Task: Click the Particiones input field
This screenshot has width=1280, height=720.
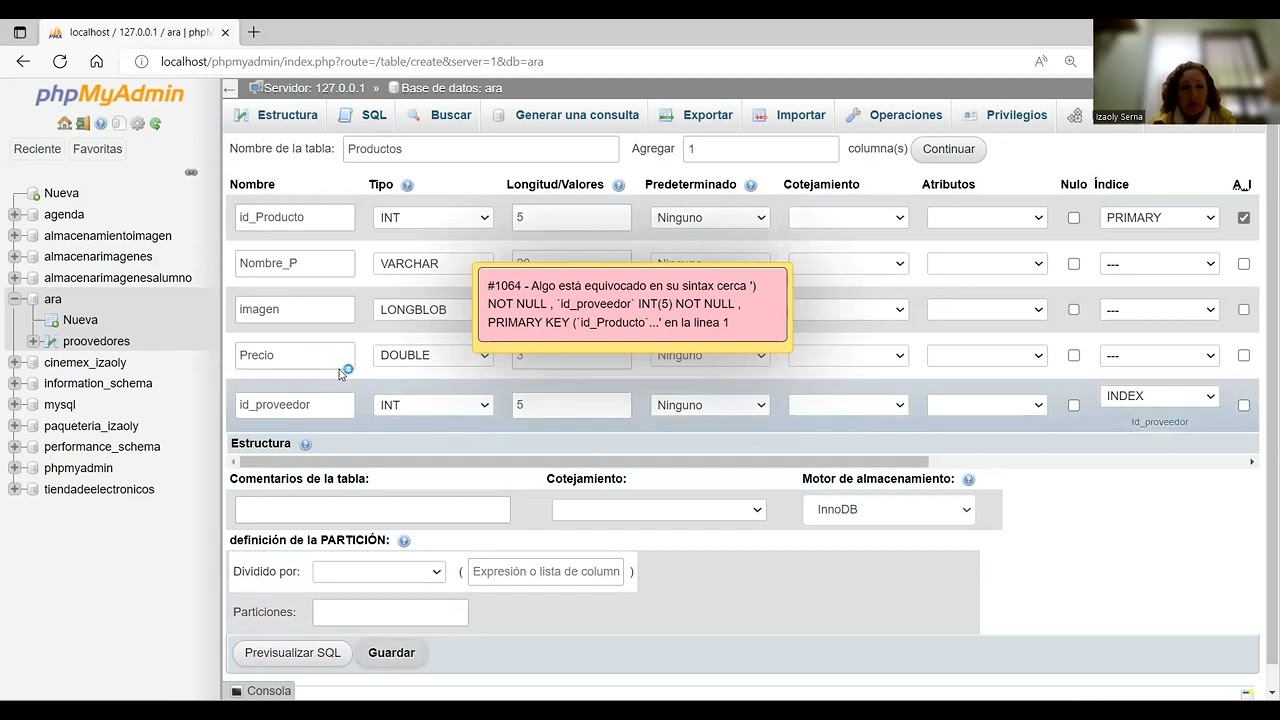Action: pos(390,612)
